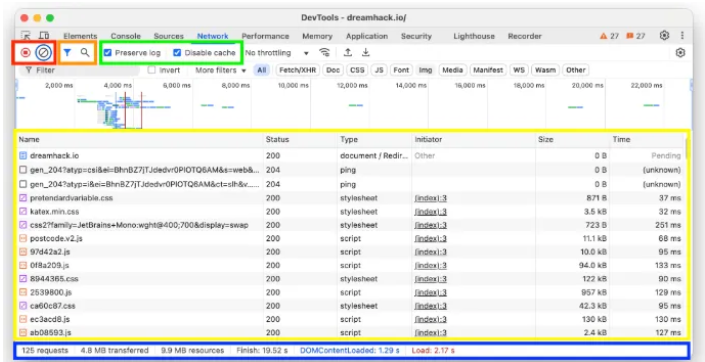
Task: Click the pretendardvariable.css stylesheet icon
Action: click(x=23, y=198)
